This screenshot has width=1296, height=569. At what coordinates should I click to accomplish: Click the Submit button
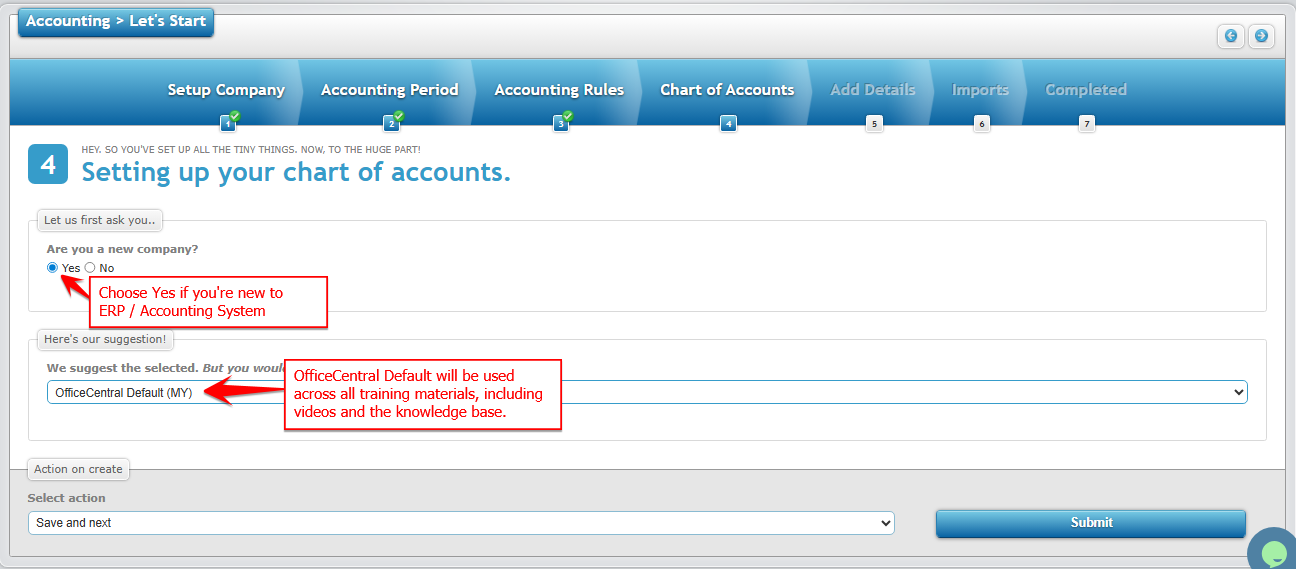pyautogui.click(x=1091, y=523)
